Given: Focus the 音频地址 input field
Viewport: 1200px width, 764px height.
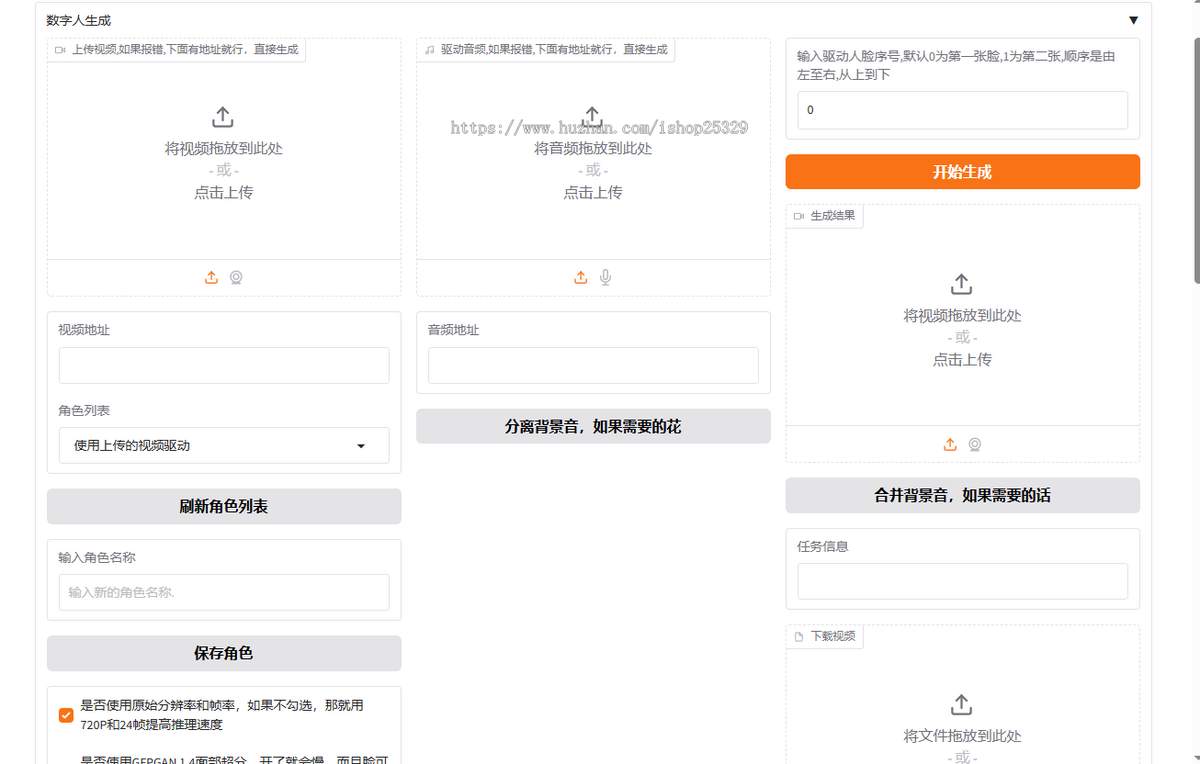Looking at the screenshot, I should (593, 366).
